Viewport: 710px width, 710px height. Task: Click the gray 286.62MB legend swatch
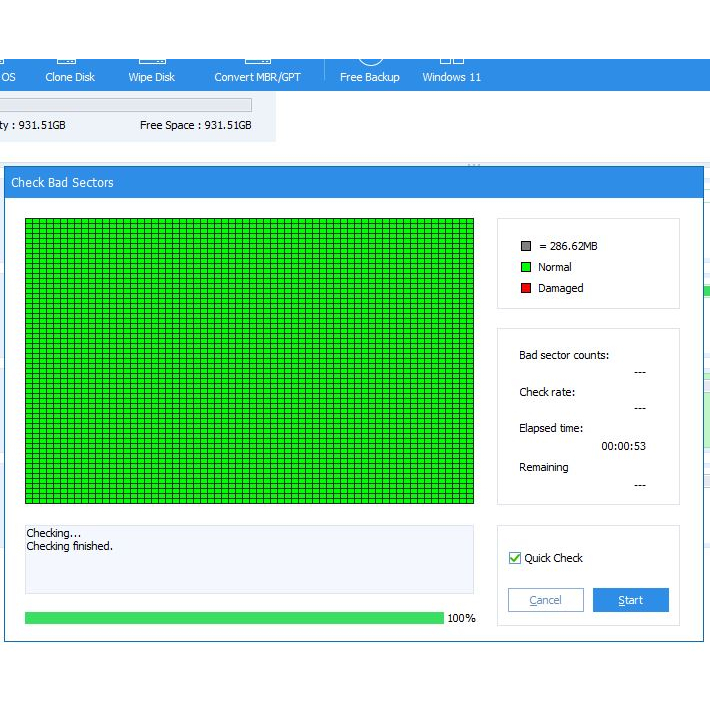[x=526, y=246]
